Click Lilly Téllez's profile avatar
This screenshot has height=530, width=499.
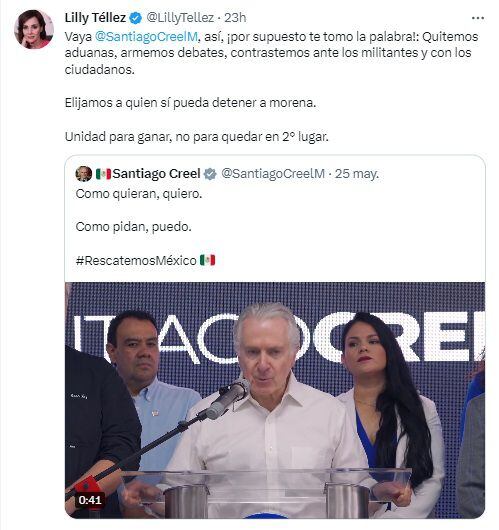point(34,29)
